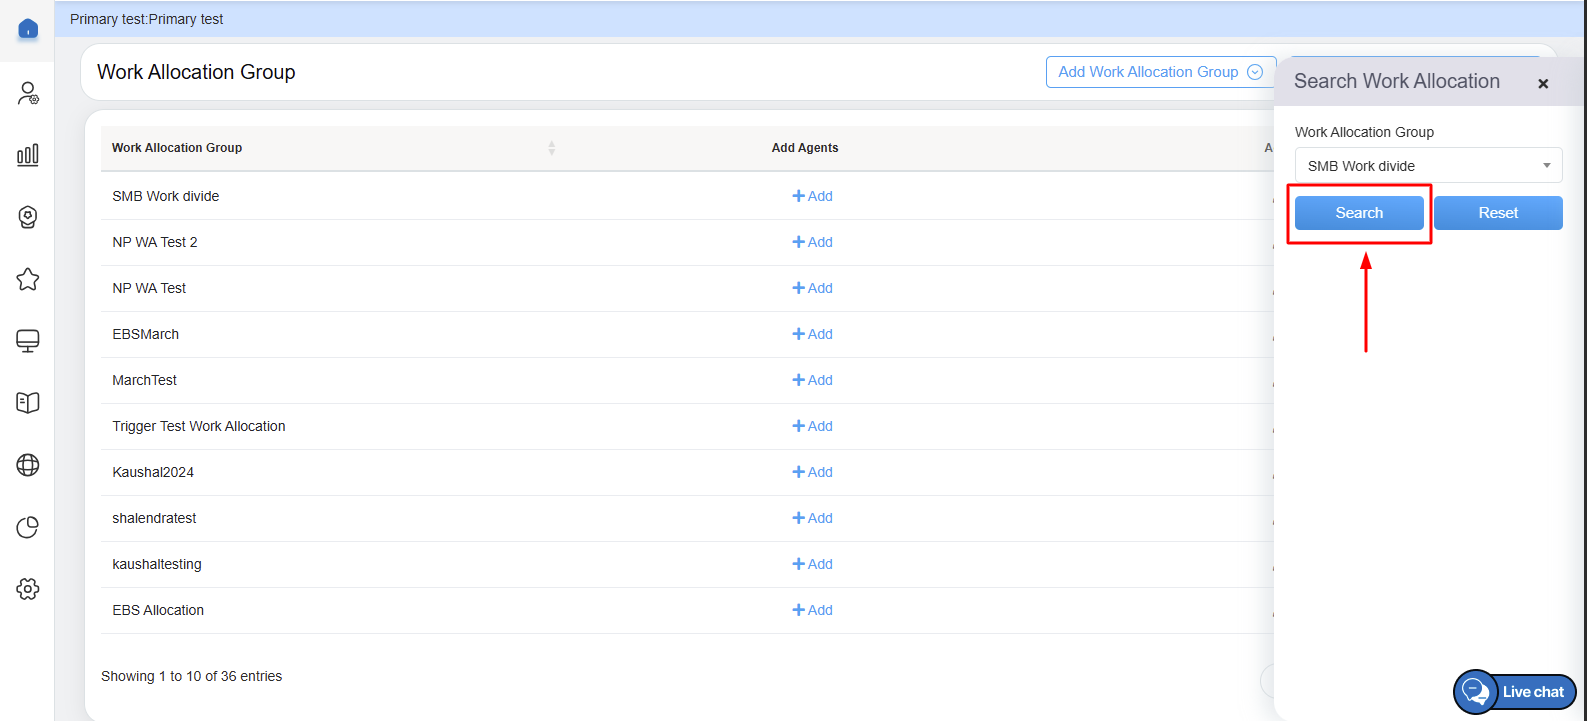The image size is (1587, 721).
Task: Click the open book sidebar icon
Action: click(x=28, y=403)
